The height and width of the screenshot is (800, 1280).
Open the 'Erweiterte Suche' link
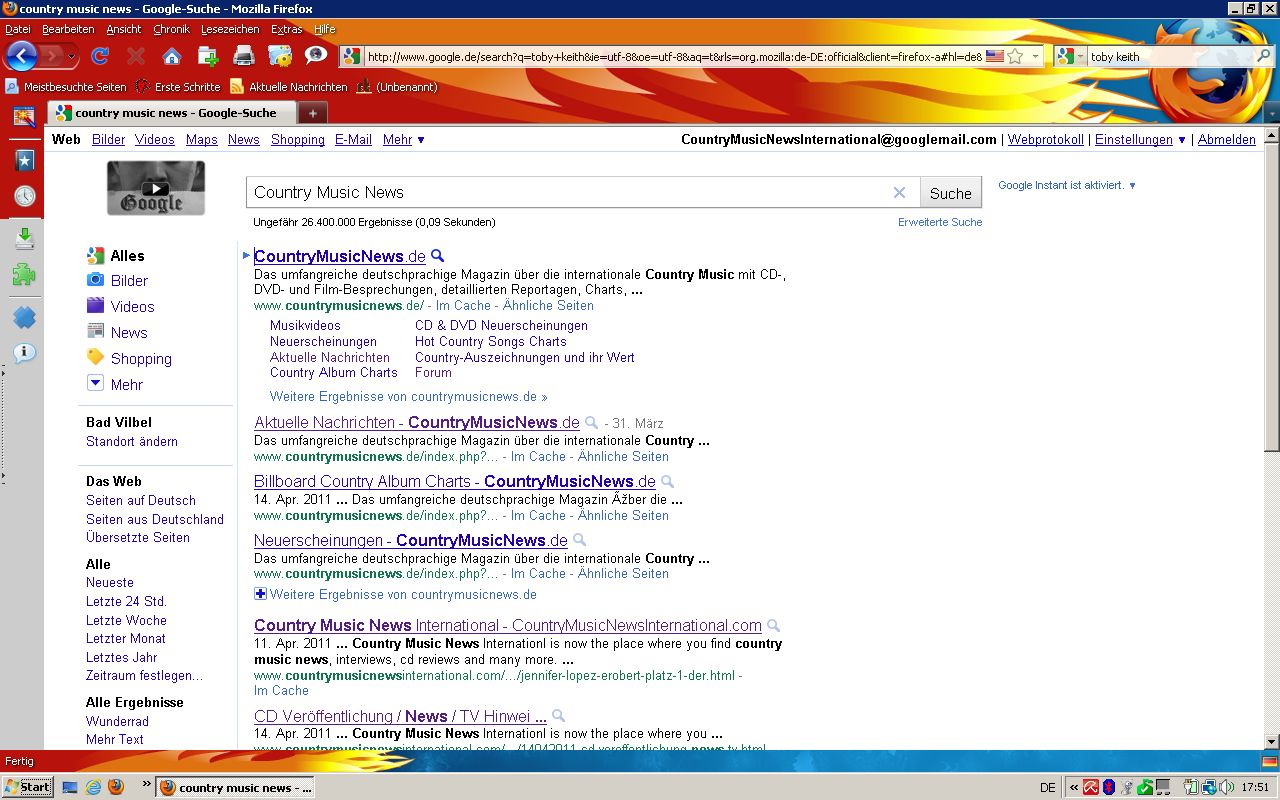[940, 222]
